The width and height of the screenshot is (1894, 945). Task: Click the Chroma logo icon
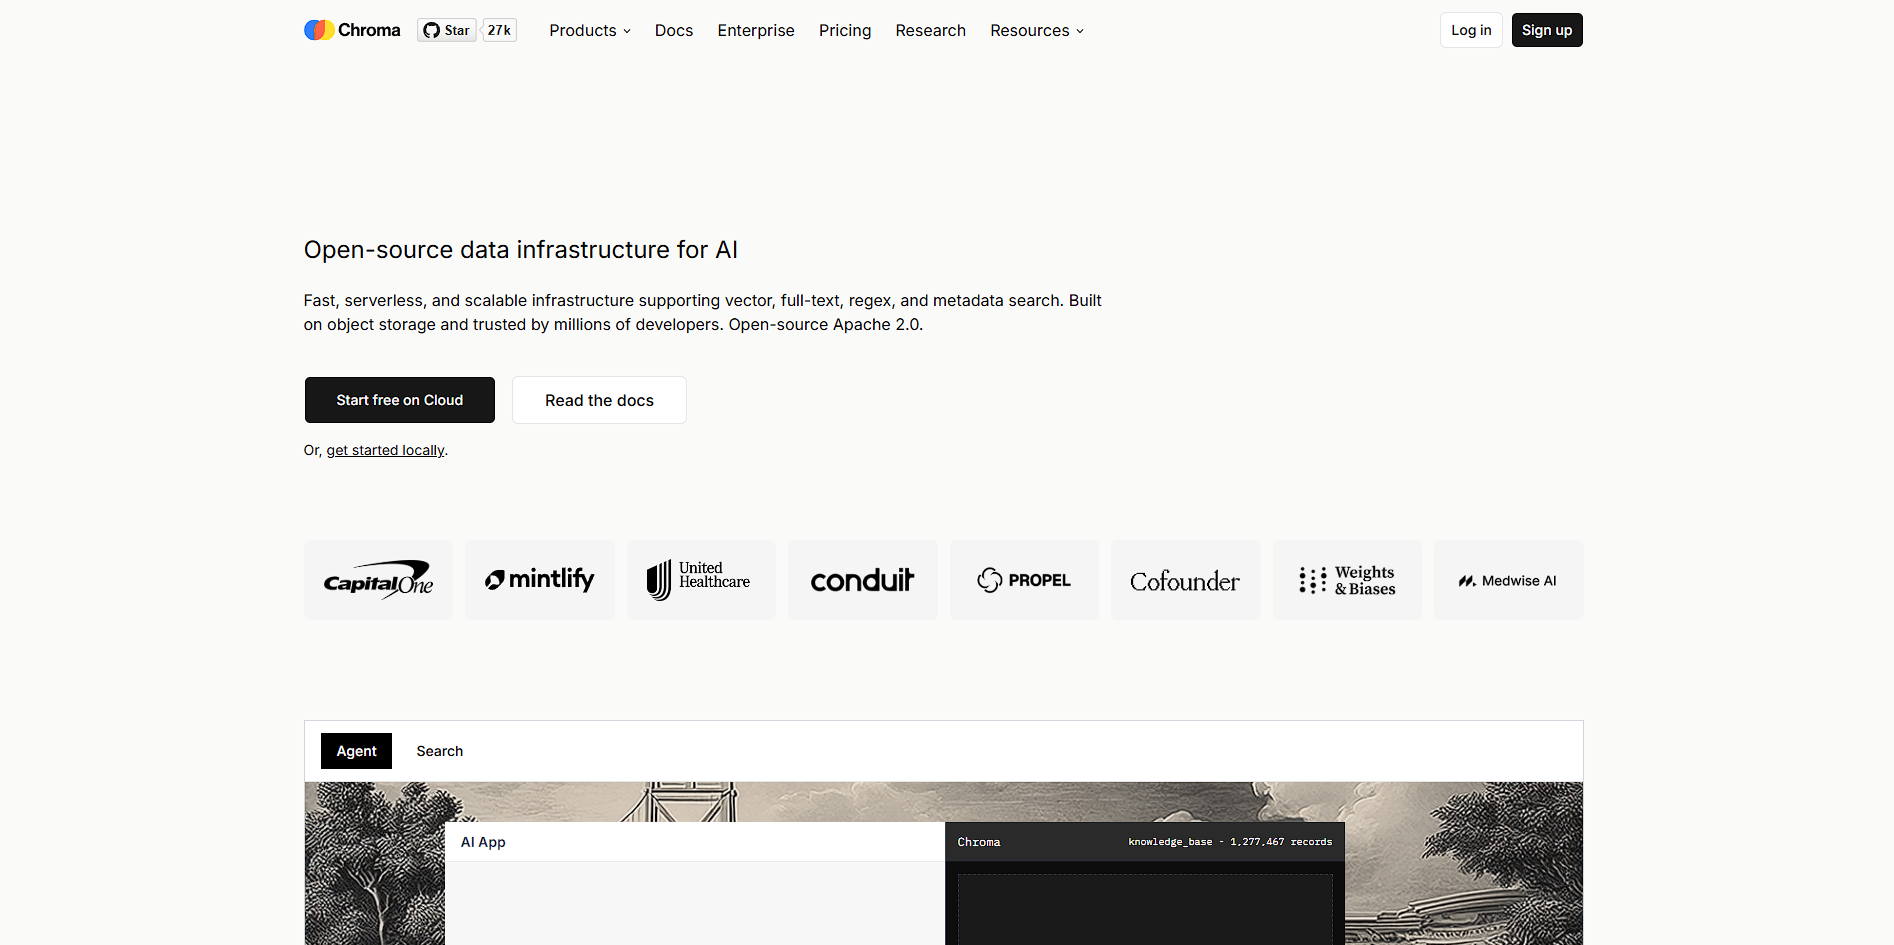pos(319,30)
